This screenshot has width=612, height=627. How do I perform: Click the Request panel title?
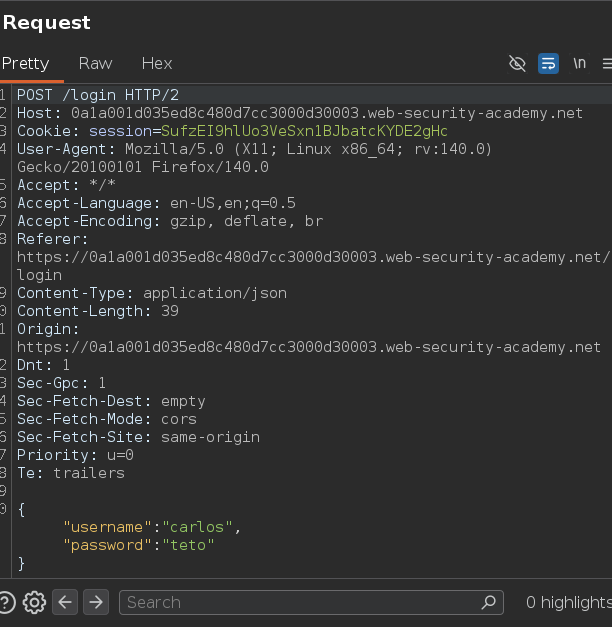click(46, 22)
